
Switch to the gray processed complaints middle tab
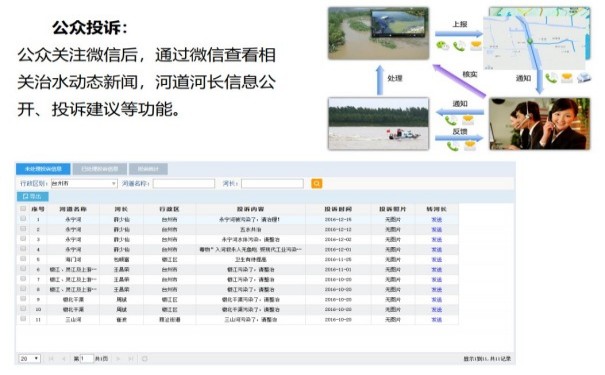point(100,169)
